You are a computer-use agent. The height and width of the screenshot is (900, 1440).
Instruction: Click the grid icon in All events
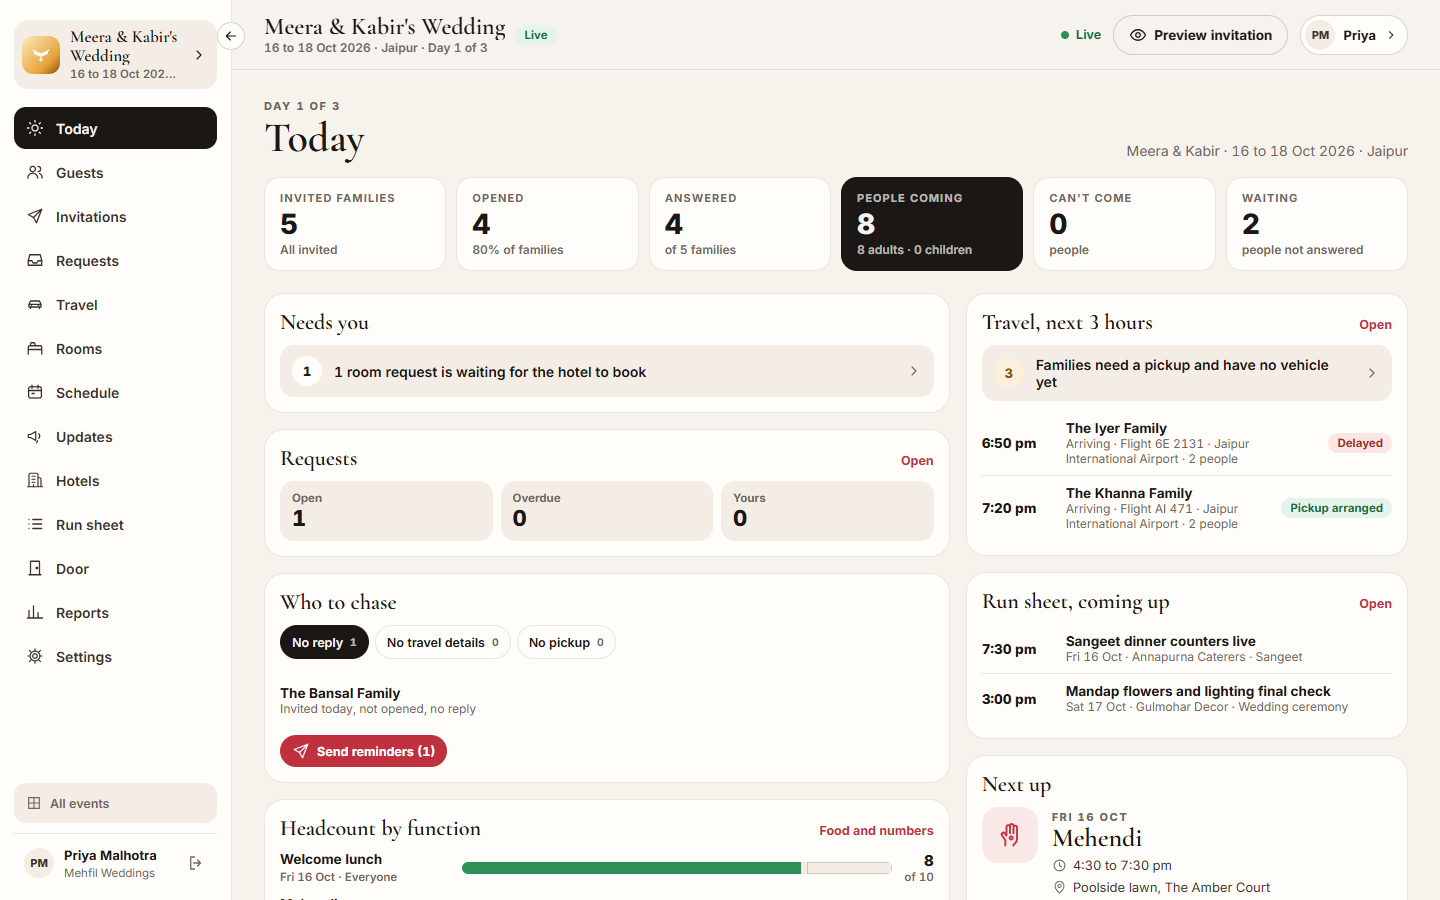click(x=34, y=803)
